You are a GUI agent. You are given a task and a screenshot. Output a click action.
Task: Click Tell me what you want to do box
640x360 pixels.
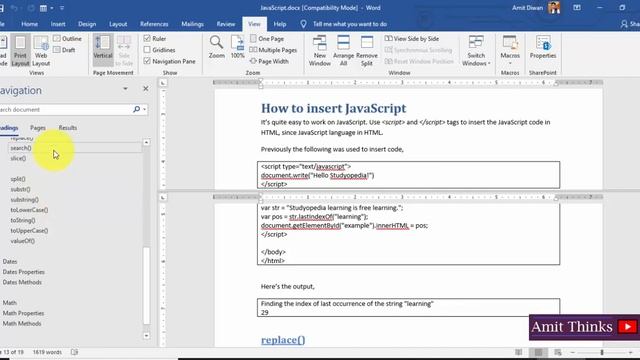click(x=350, y=24)
